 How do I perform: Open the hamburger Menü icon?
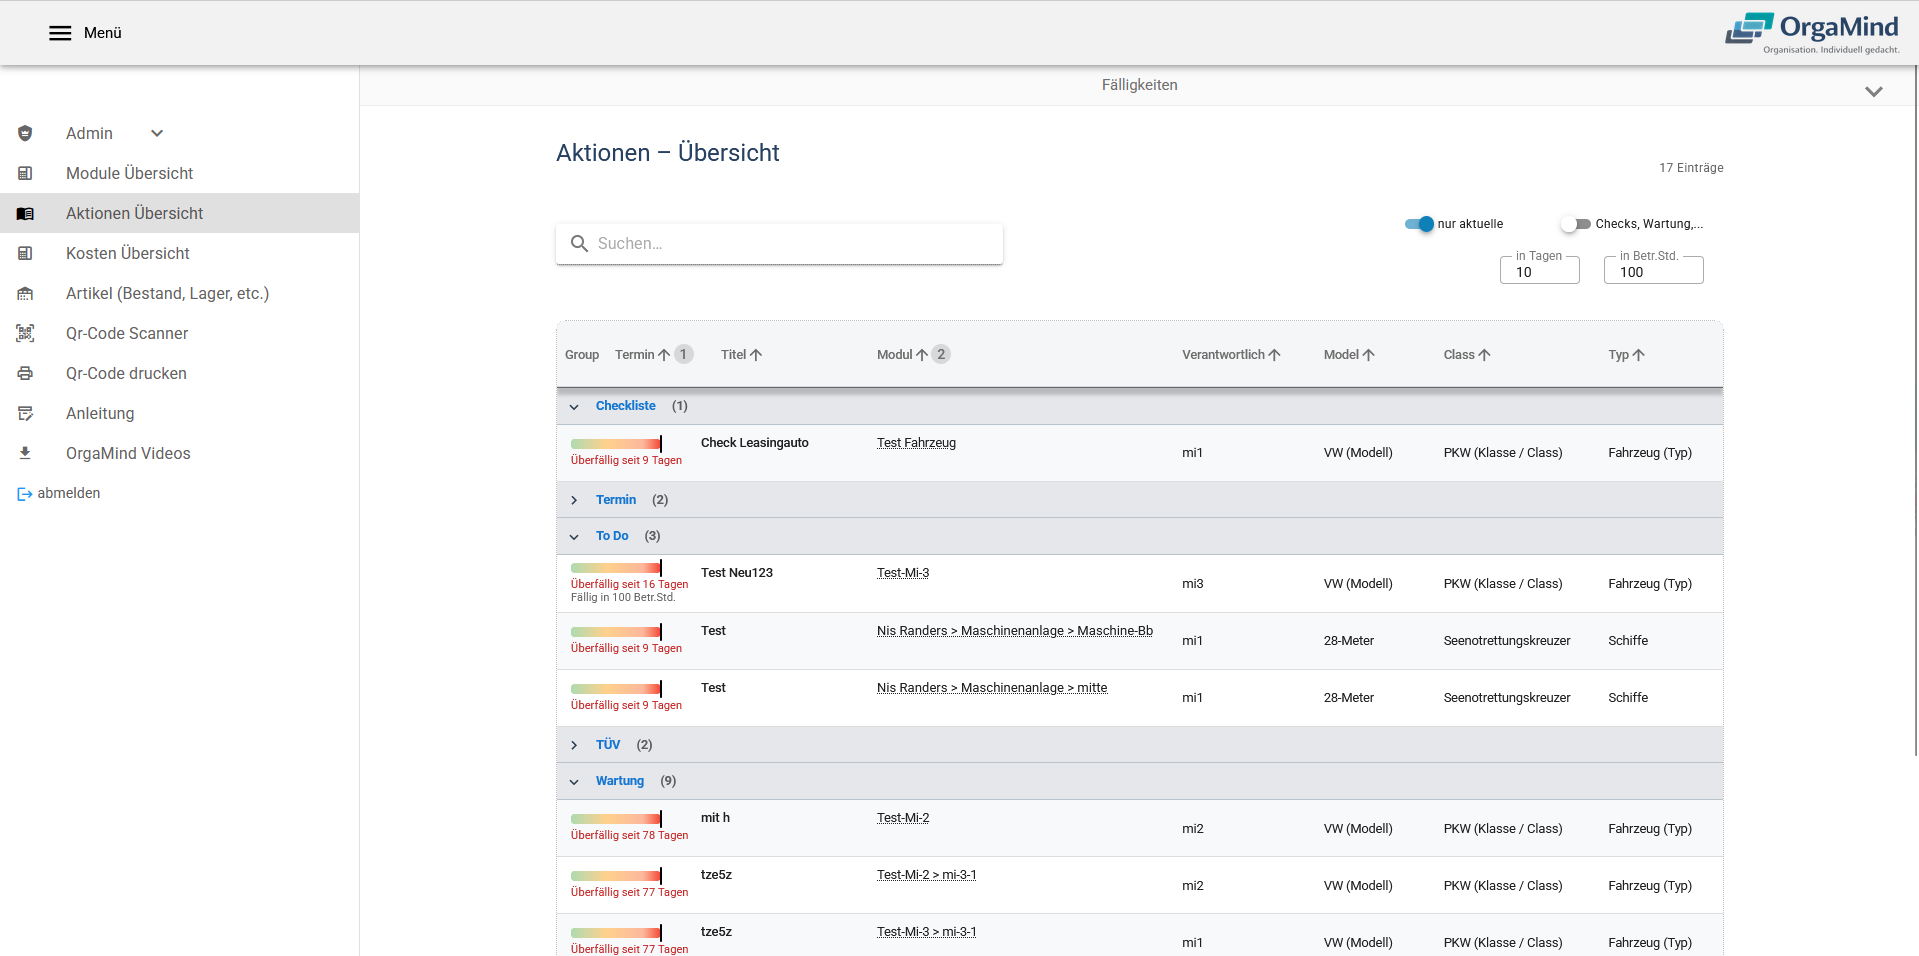point(60,33)
